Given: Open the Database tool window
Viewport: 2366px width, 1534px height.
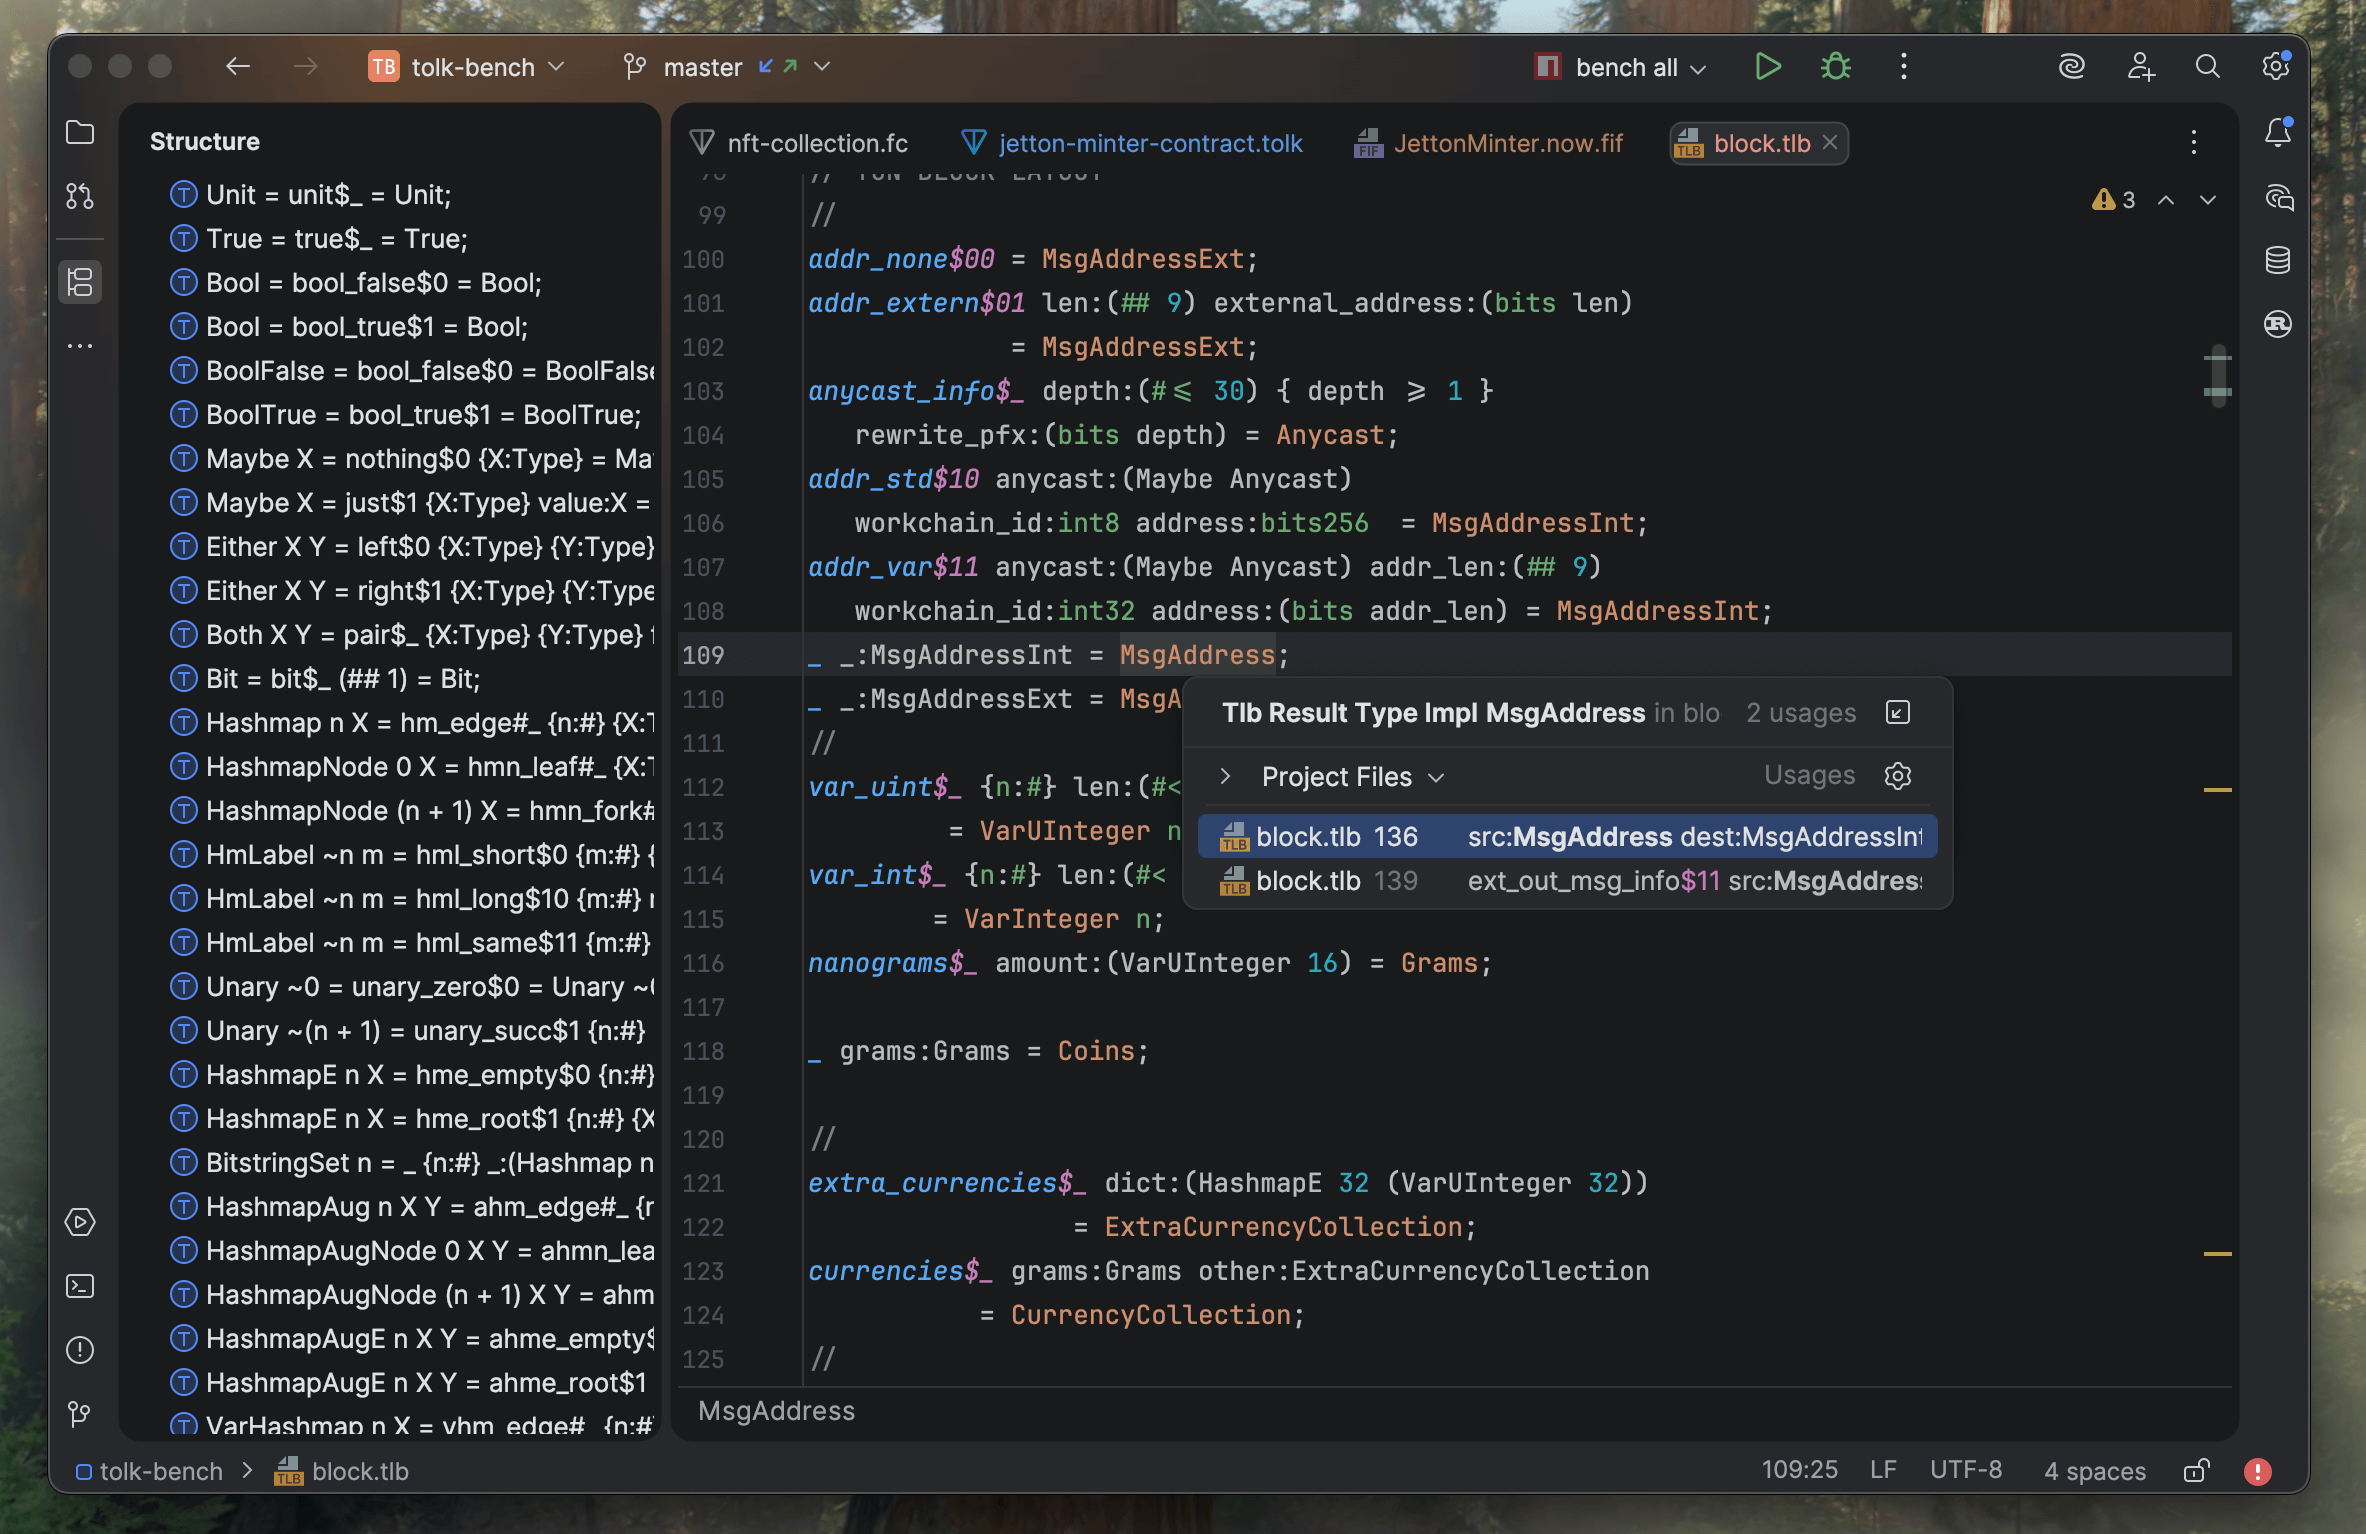Looking at the screenshot, I should pos(2277,260).
